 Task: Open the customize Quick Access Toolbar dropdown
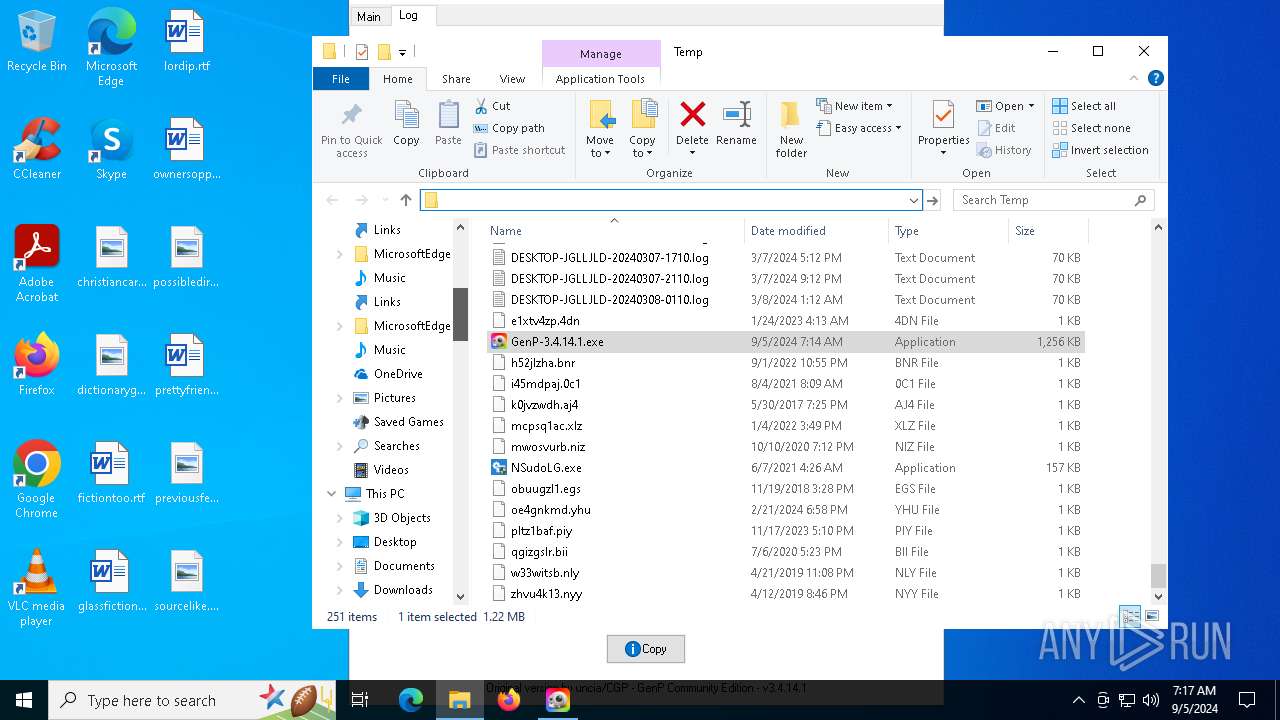403,52
